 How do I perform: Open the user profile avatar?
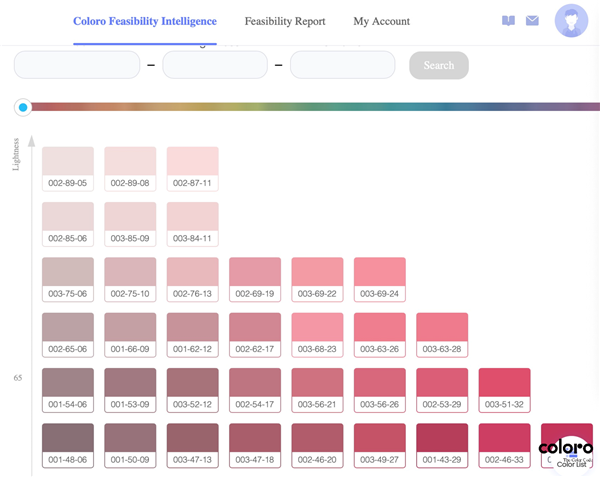(x=571, y=21)
